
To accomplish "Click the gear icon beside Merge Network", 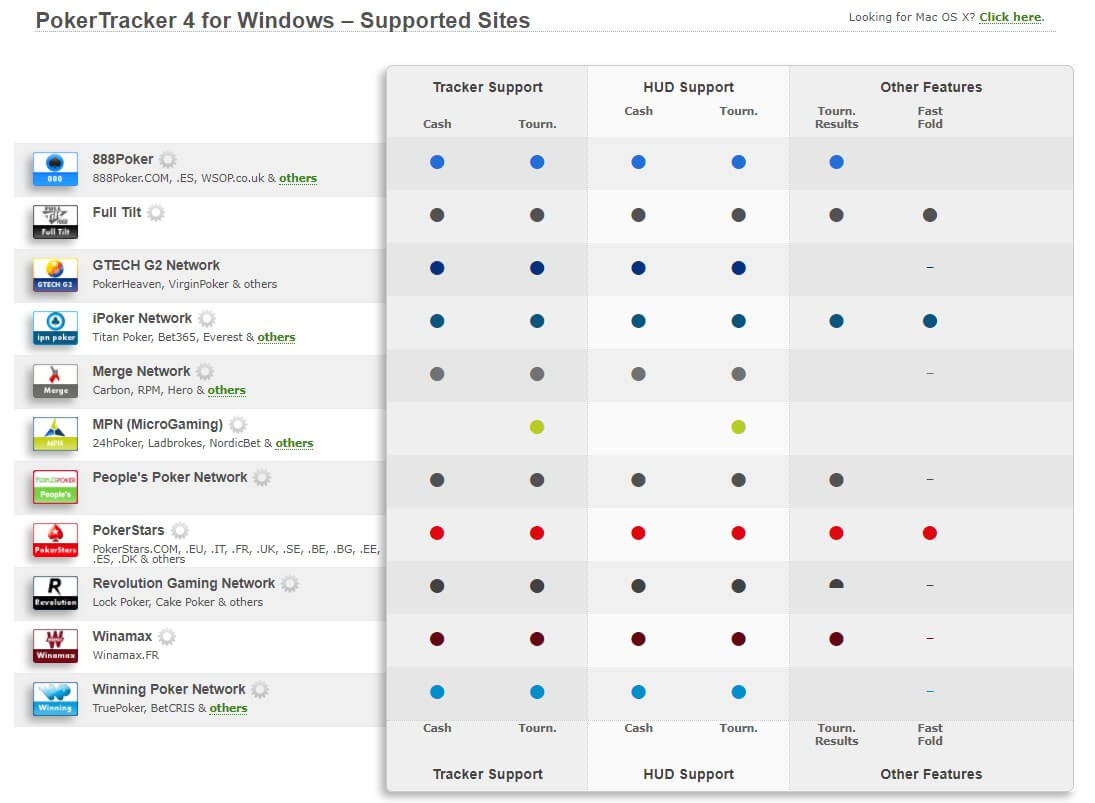I will tap(205, 371).
